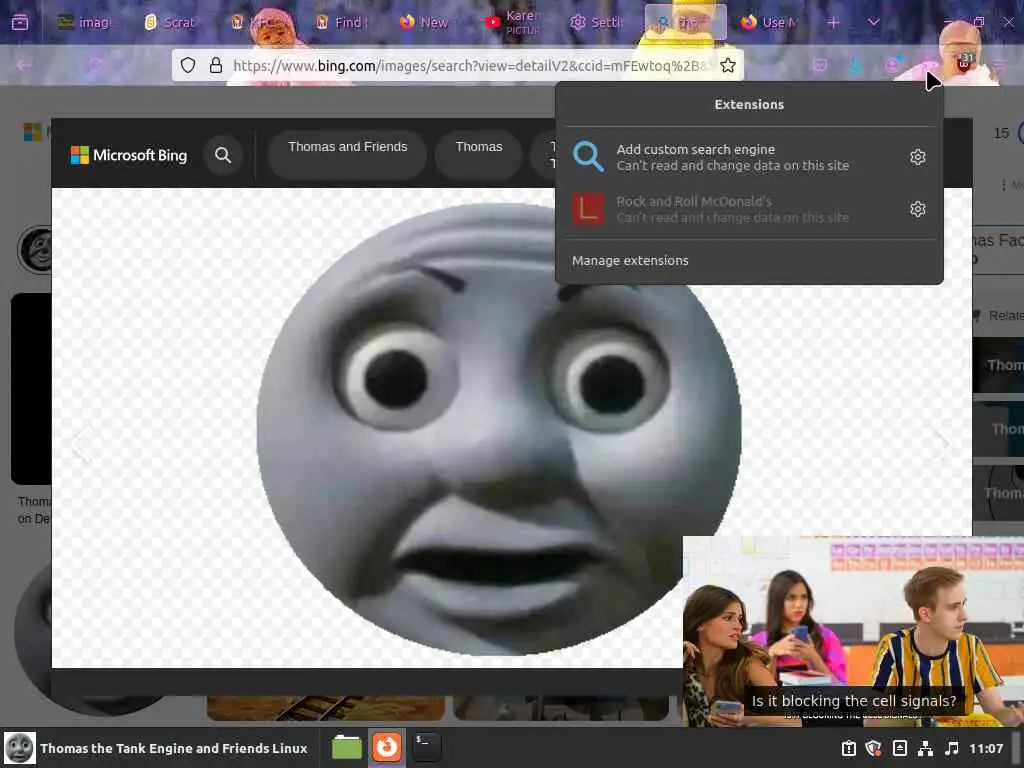Open the downloads arrow icon
1024x768 pixels.
point(856,65)
